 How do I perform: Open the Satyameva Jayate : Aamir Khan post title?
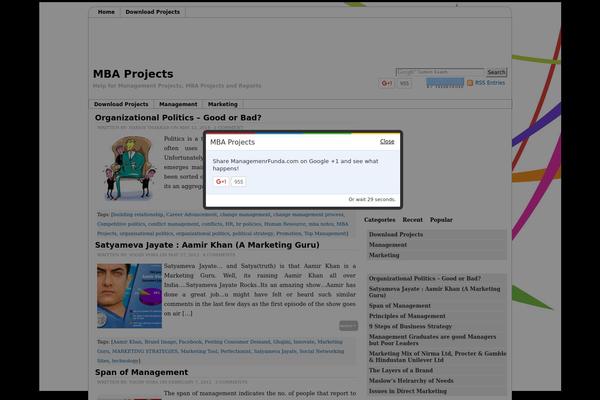point(207,245)
